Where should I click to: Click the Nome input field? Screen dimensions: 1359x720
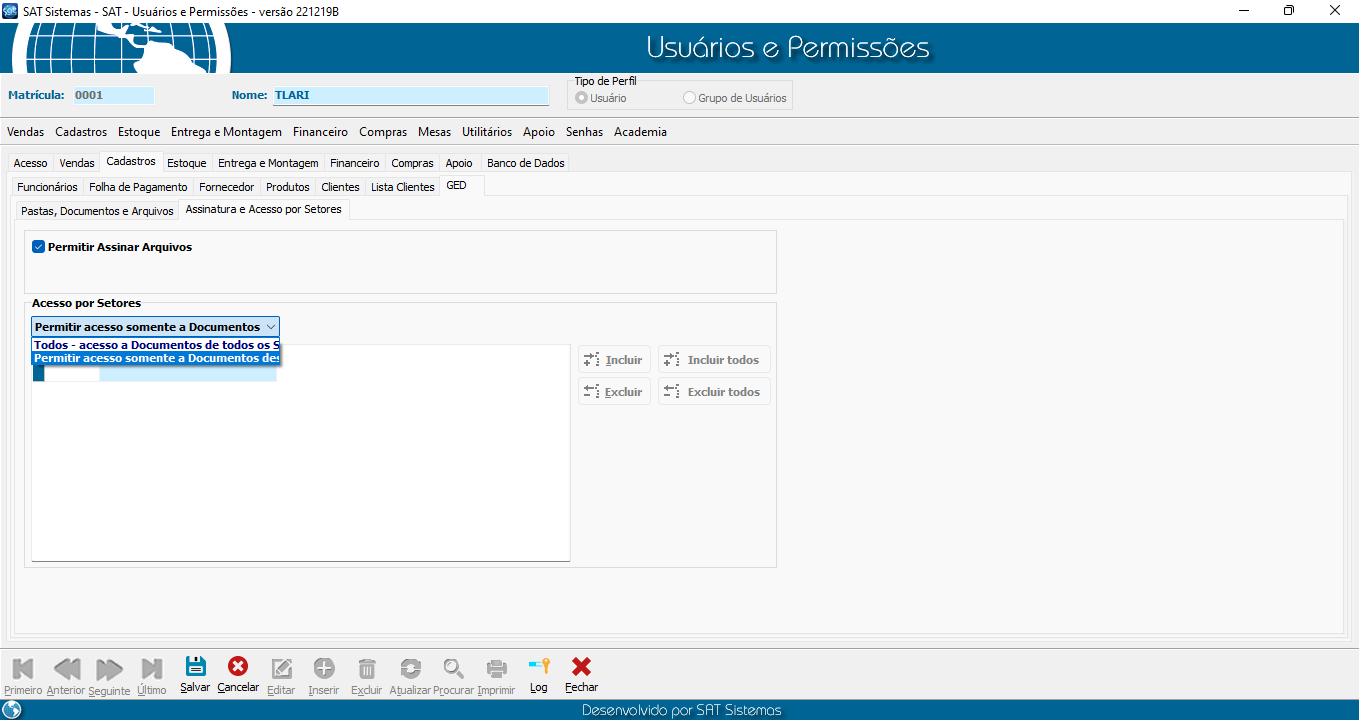tap(410, 96)
